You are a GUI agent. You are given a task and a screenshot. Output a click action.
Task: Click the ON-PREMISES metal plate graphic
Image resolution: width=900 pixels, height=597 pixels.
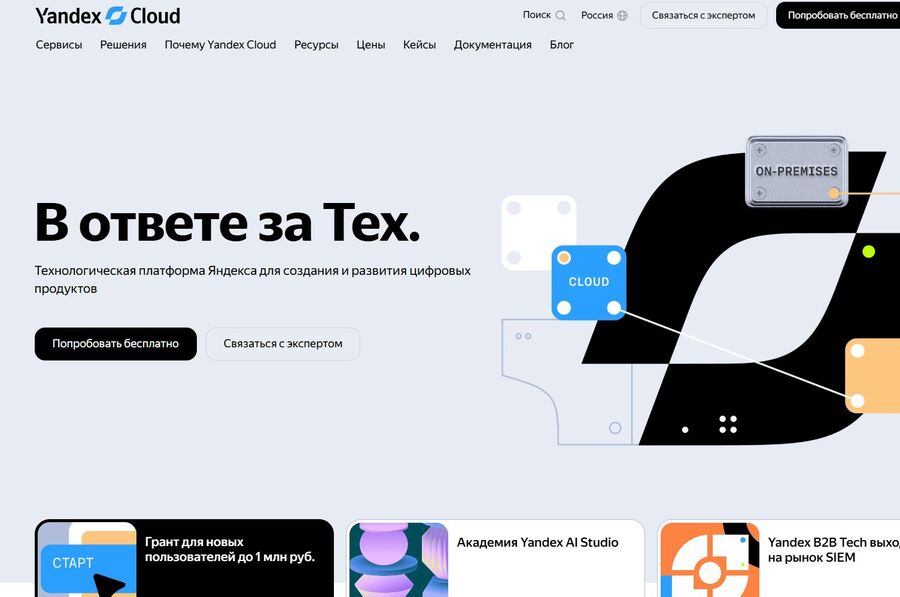[796, 171]
